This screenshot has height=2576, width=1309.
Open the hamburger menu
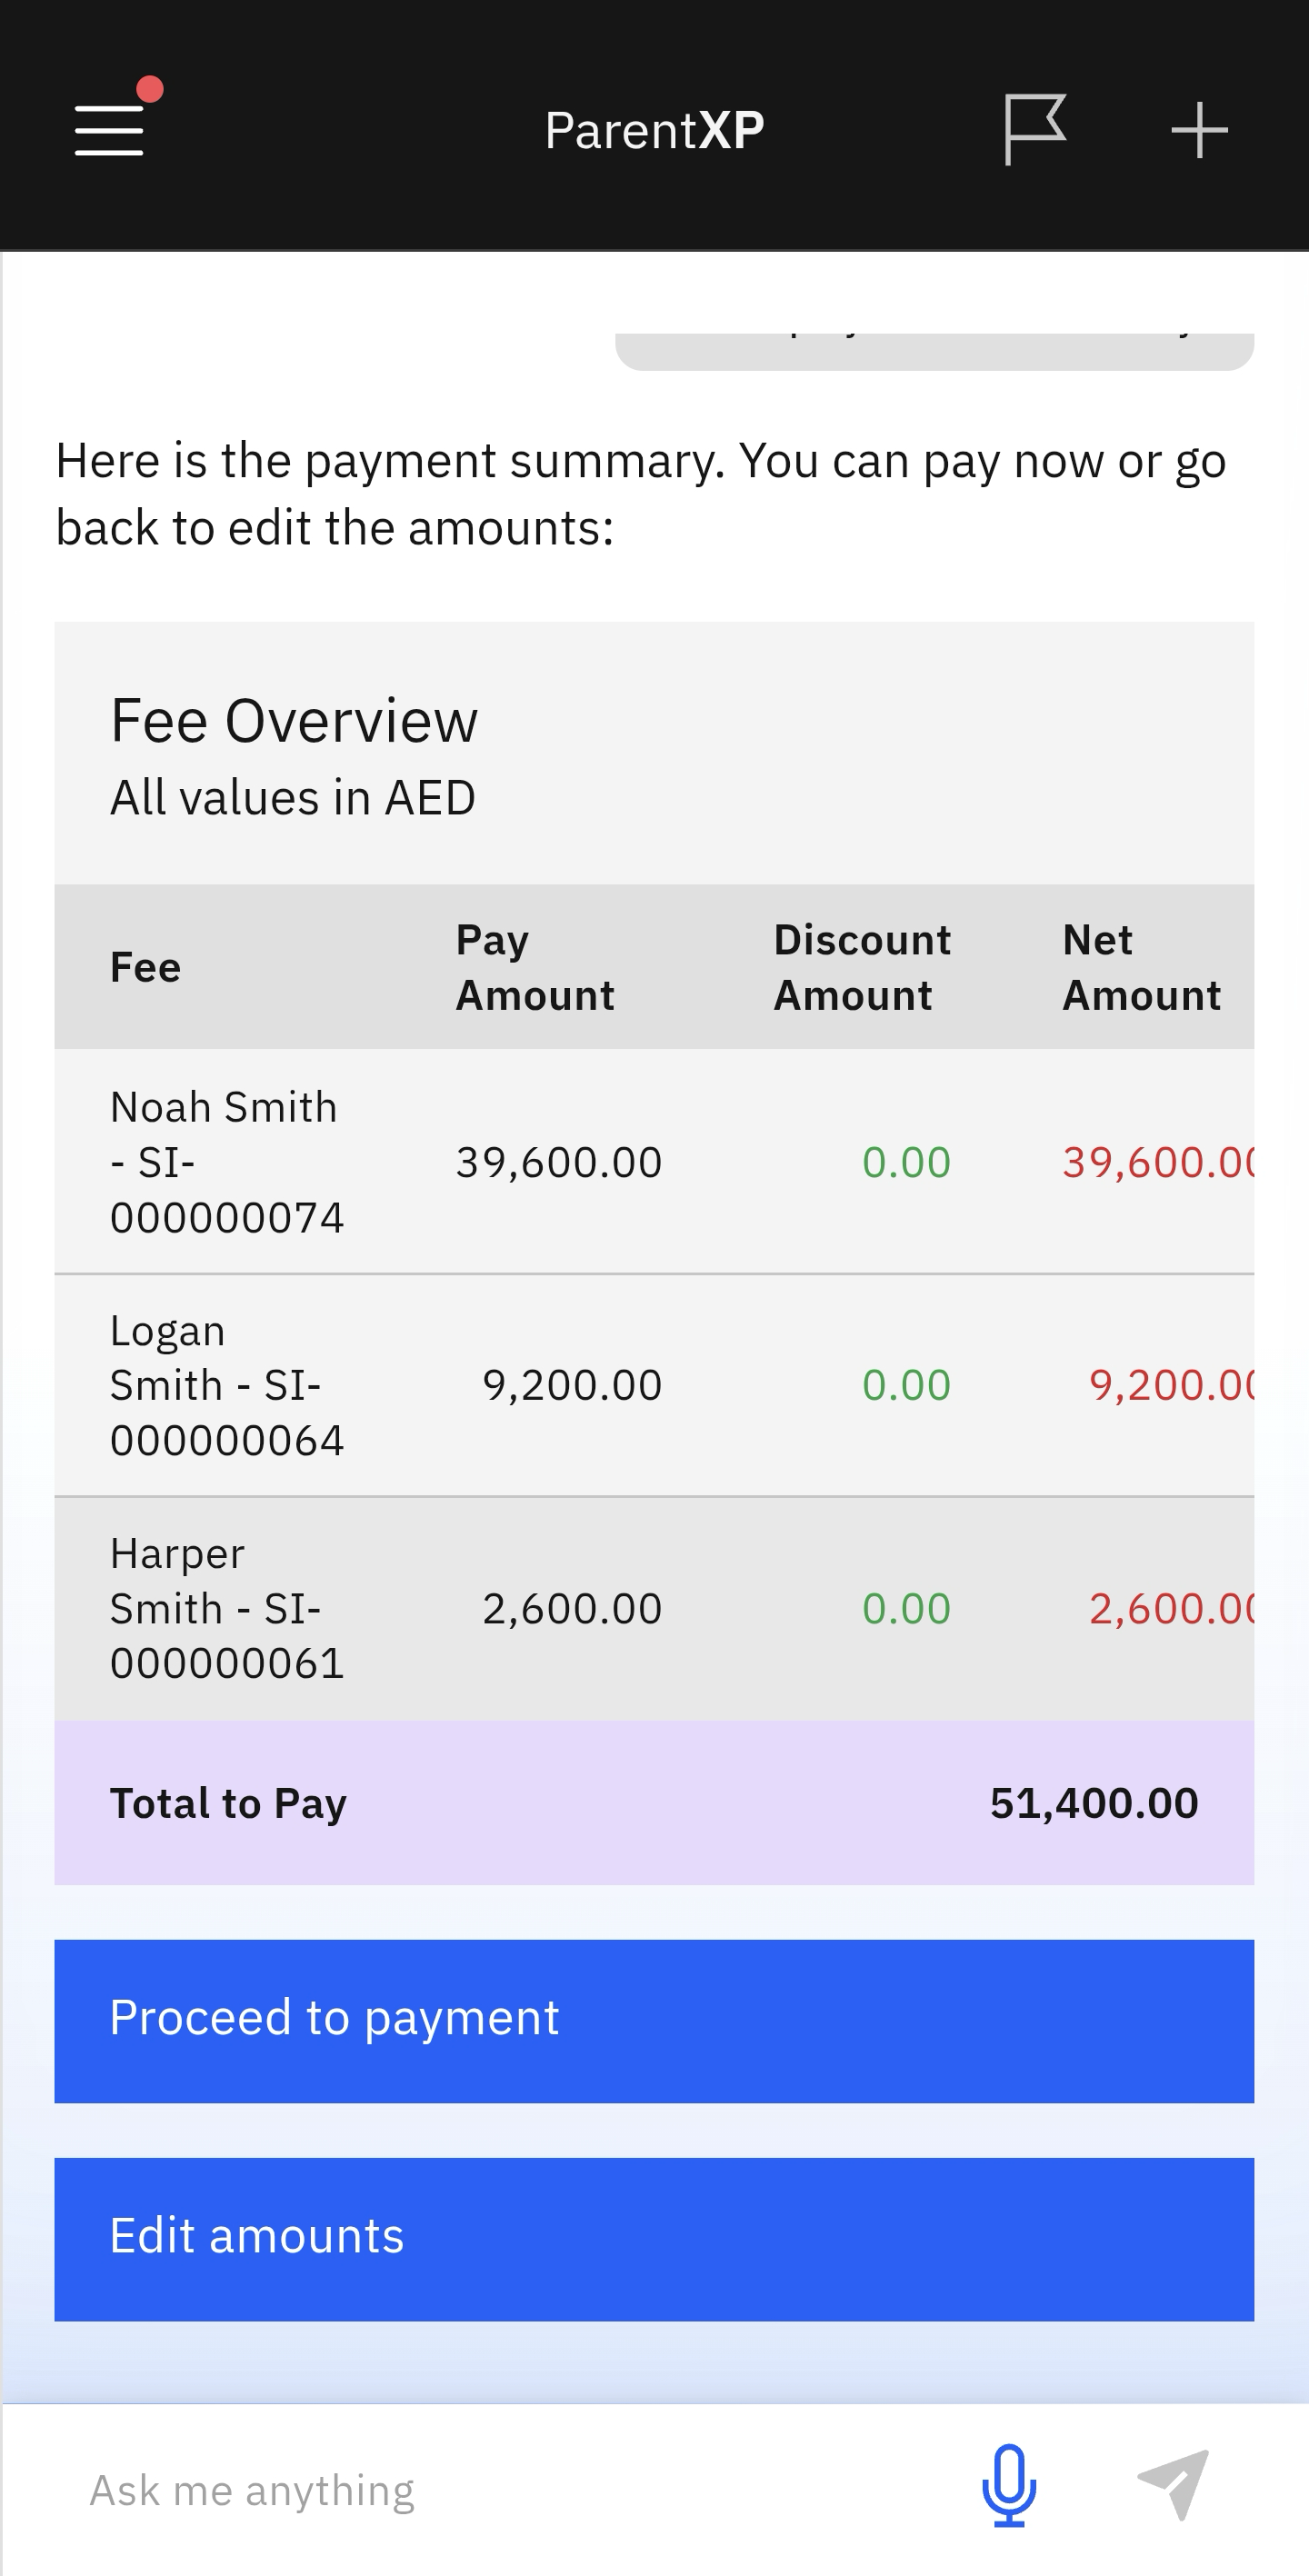click(109, 130)
